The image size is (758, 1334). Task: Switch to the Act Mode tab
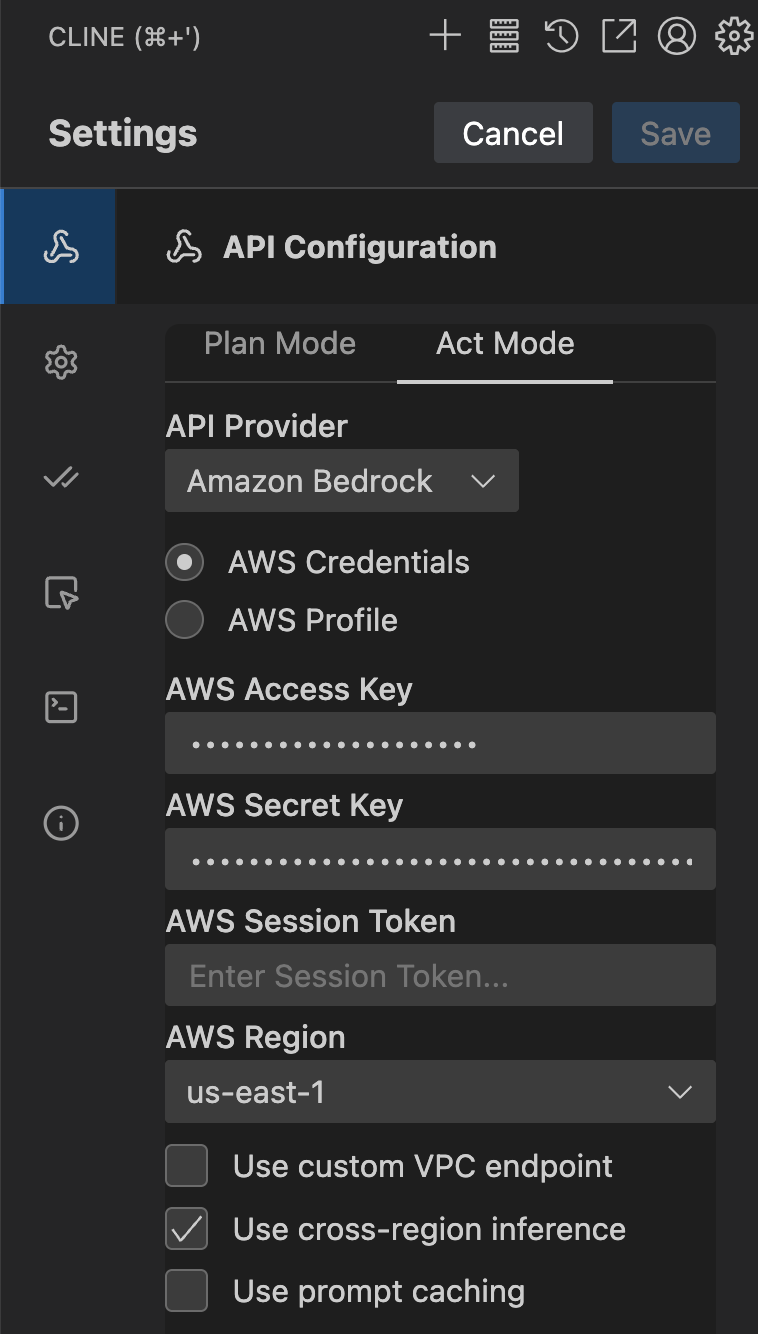pos(505,344)
